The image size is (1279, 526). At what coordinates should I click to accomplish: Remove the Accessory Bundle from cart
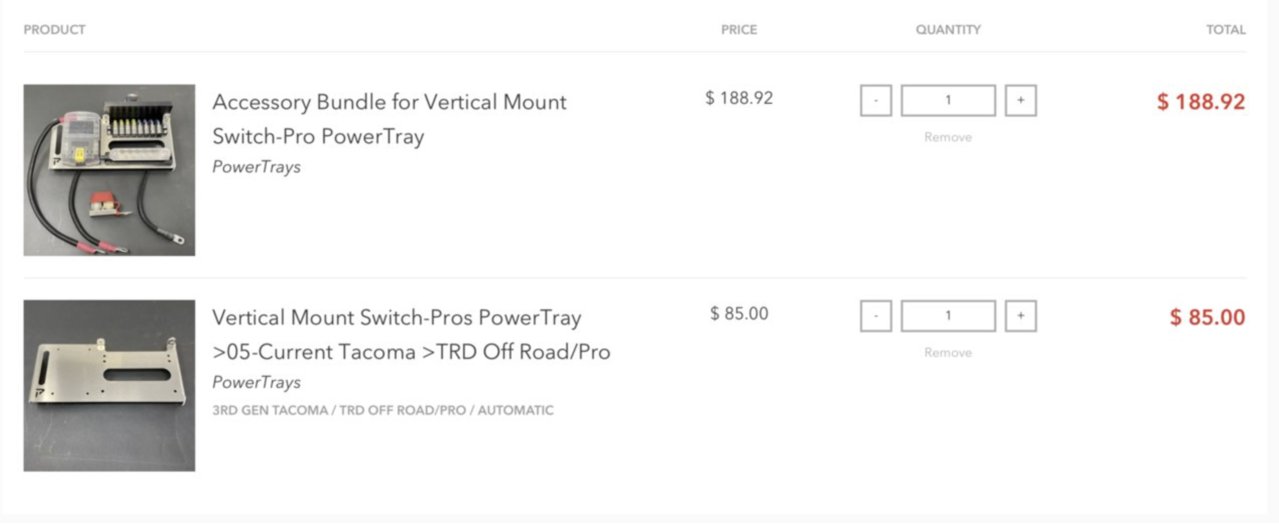tap(948, 137)
